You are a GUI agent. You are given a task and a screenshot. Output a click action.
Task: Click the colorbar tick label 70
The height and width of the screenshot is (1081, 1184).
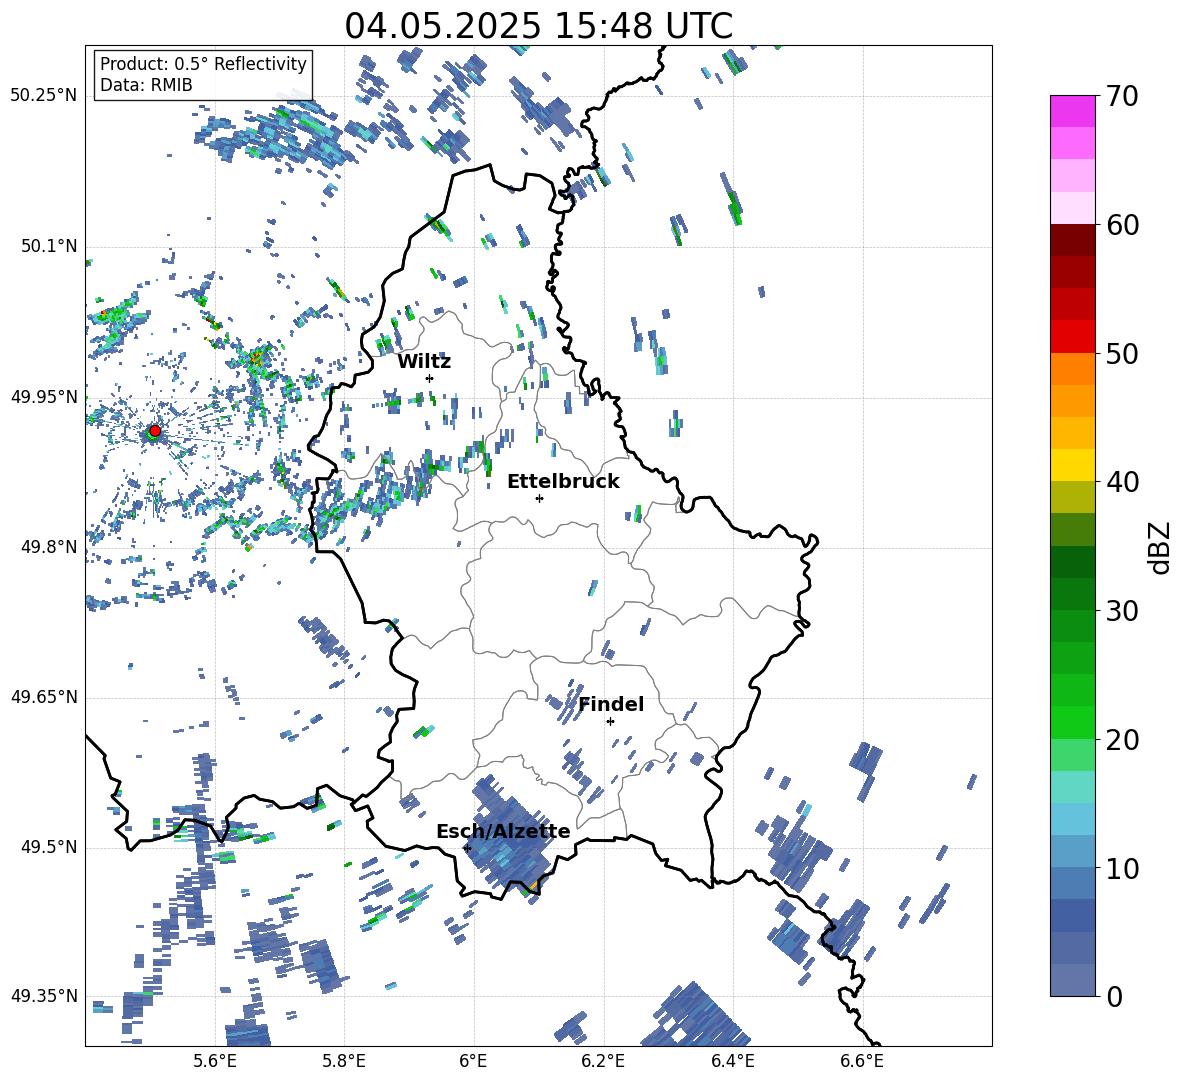click(x=1121, y=96)
